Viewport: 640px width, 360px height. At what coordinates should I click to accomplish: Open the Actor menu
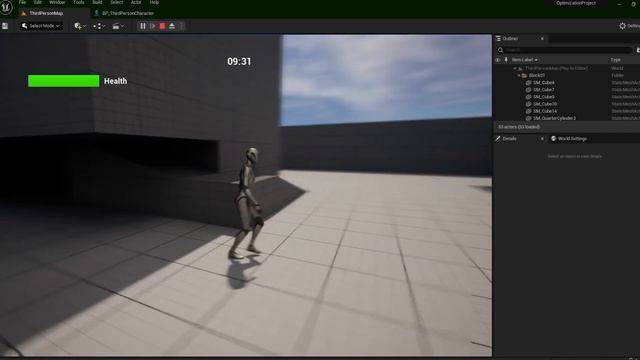(x=136, y=2)
